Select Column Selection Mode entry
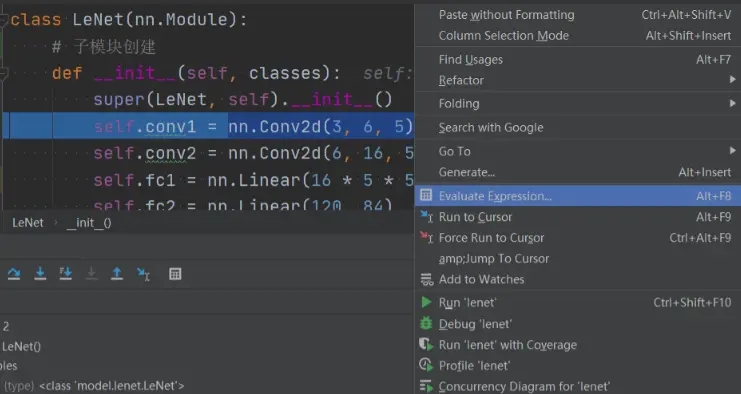 click(x=577, y=35)
